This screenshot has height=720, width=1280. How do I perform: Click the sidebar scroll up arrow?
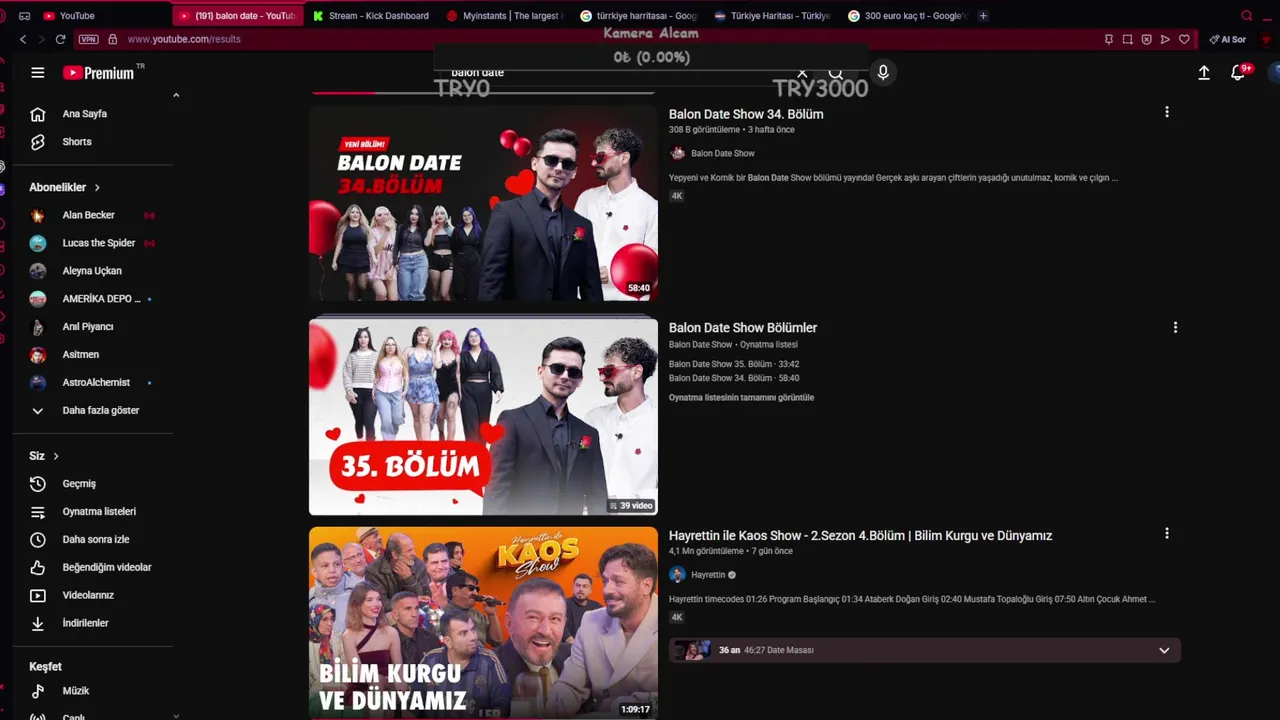[x=176, y=95]
